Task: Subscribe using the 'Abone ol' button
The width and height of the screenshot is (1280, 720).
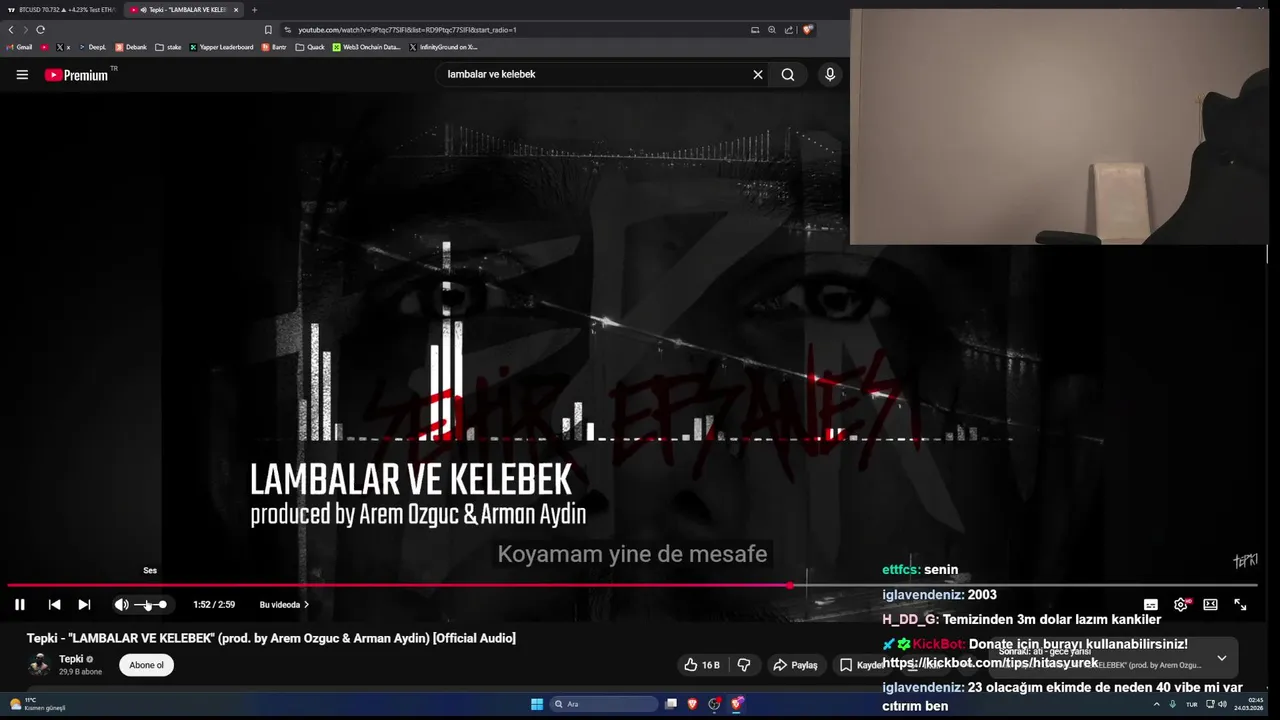Action: [146, 665]
